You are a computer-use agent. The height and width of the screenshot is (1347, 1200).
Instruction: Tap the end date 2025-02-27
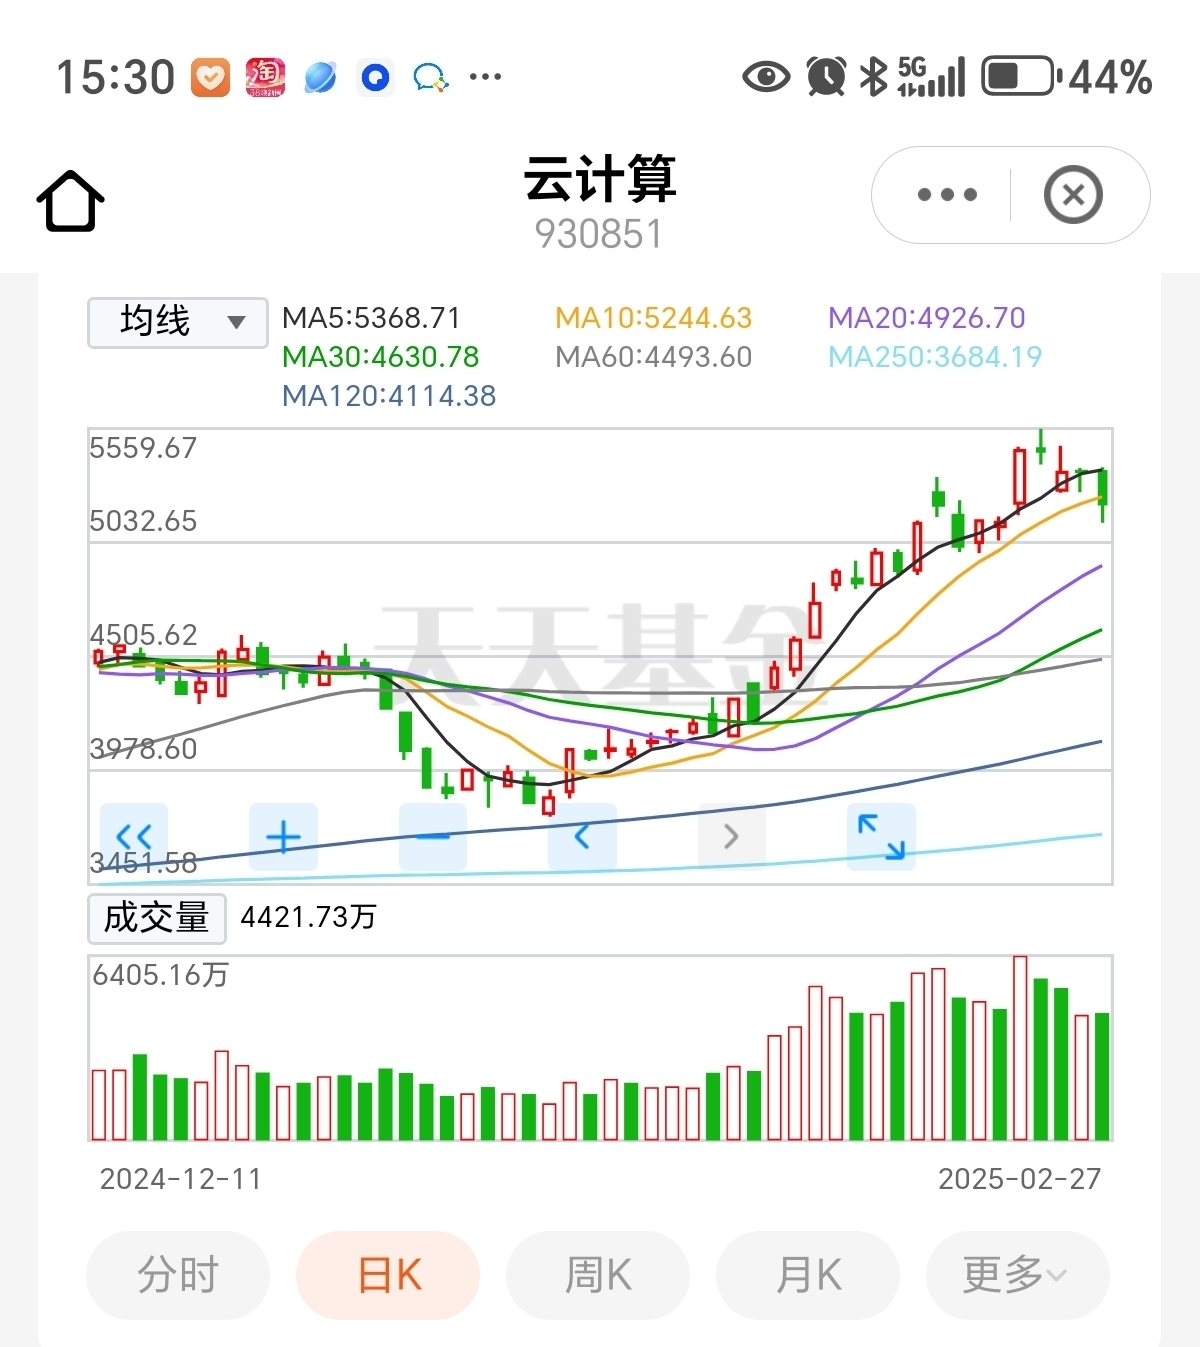1020,1179
